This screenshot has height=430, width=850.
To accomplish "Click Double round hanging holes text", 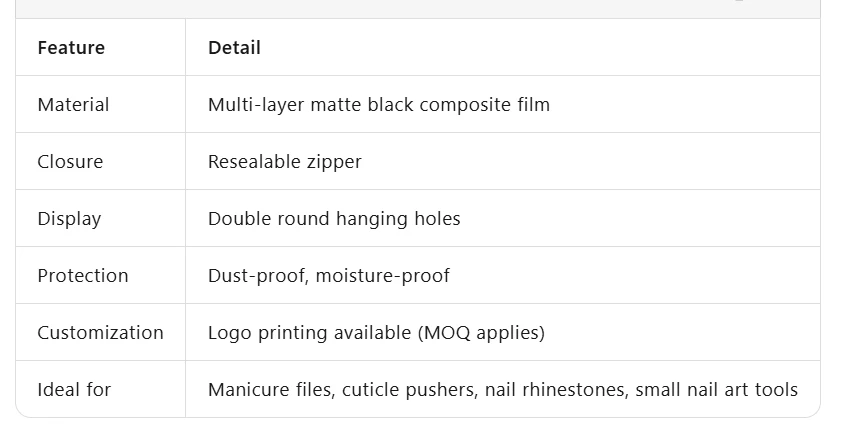I will tap(334, 219).
